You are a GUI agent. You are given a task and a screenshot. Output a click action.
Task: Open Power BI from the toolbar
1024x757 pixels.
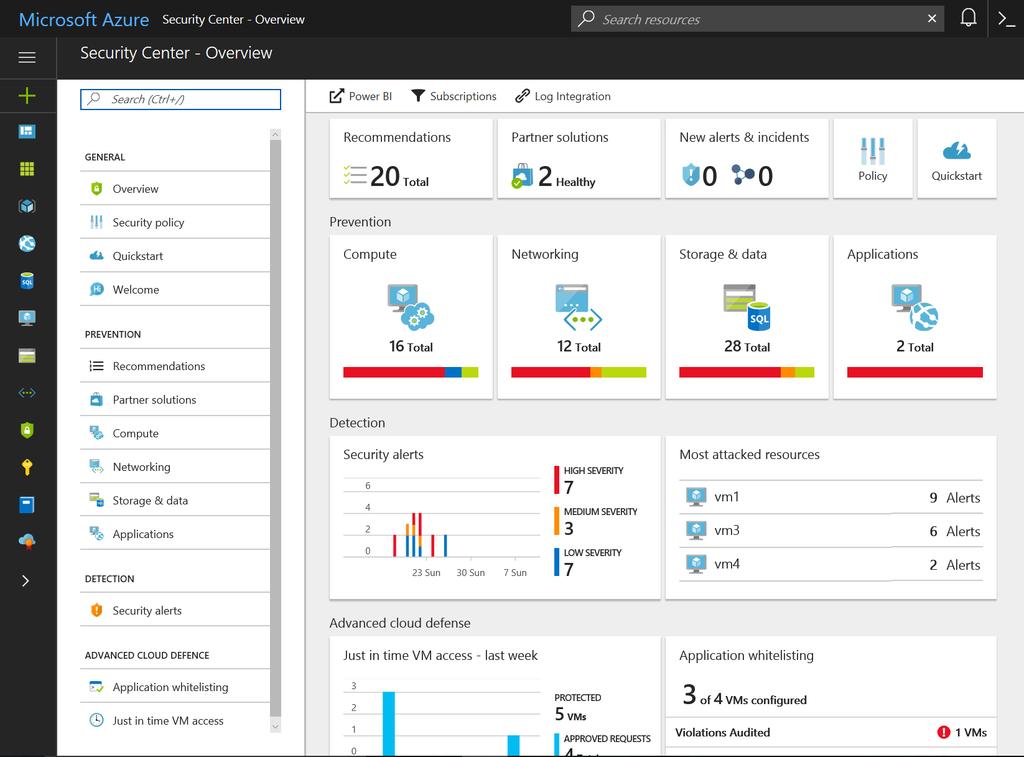[360, 96]
